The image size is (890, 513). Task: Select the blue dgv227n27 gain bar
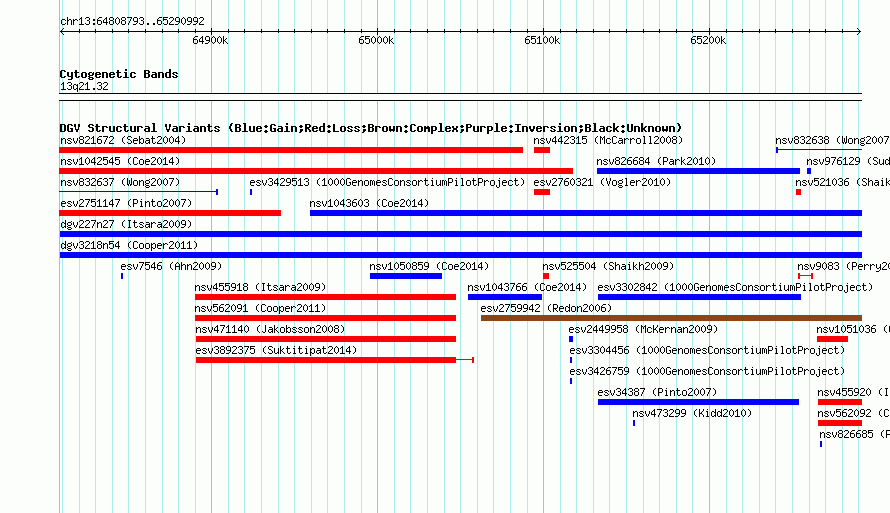(461, 234)
